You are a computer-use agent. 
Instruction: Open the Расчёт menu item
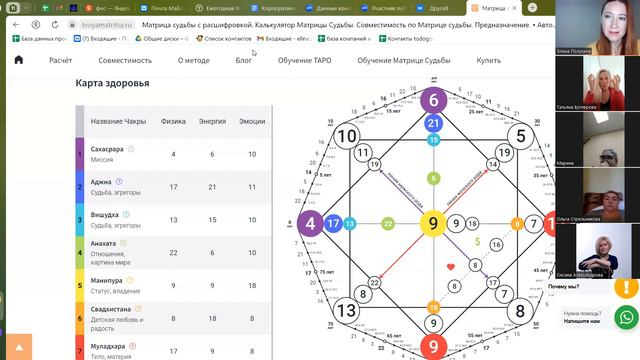click(x=60, y=60)
